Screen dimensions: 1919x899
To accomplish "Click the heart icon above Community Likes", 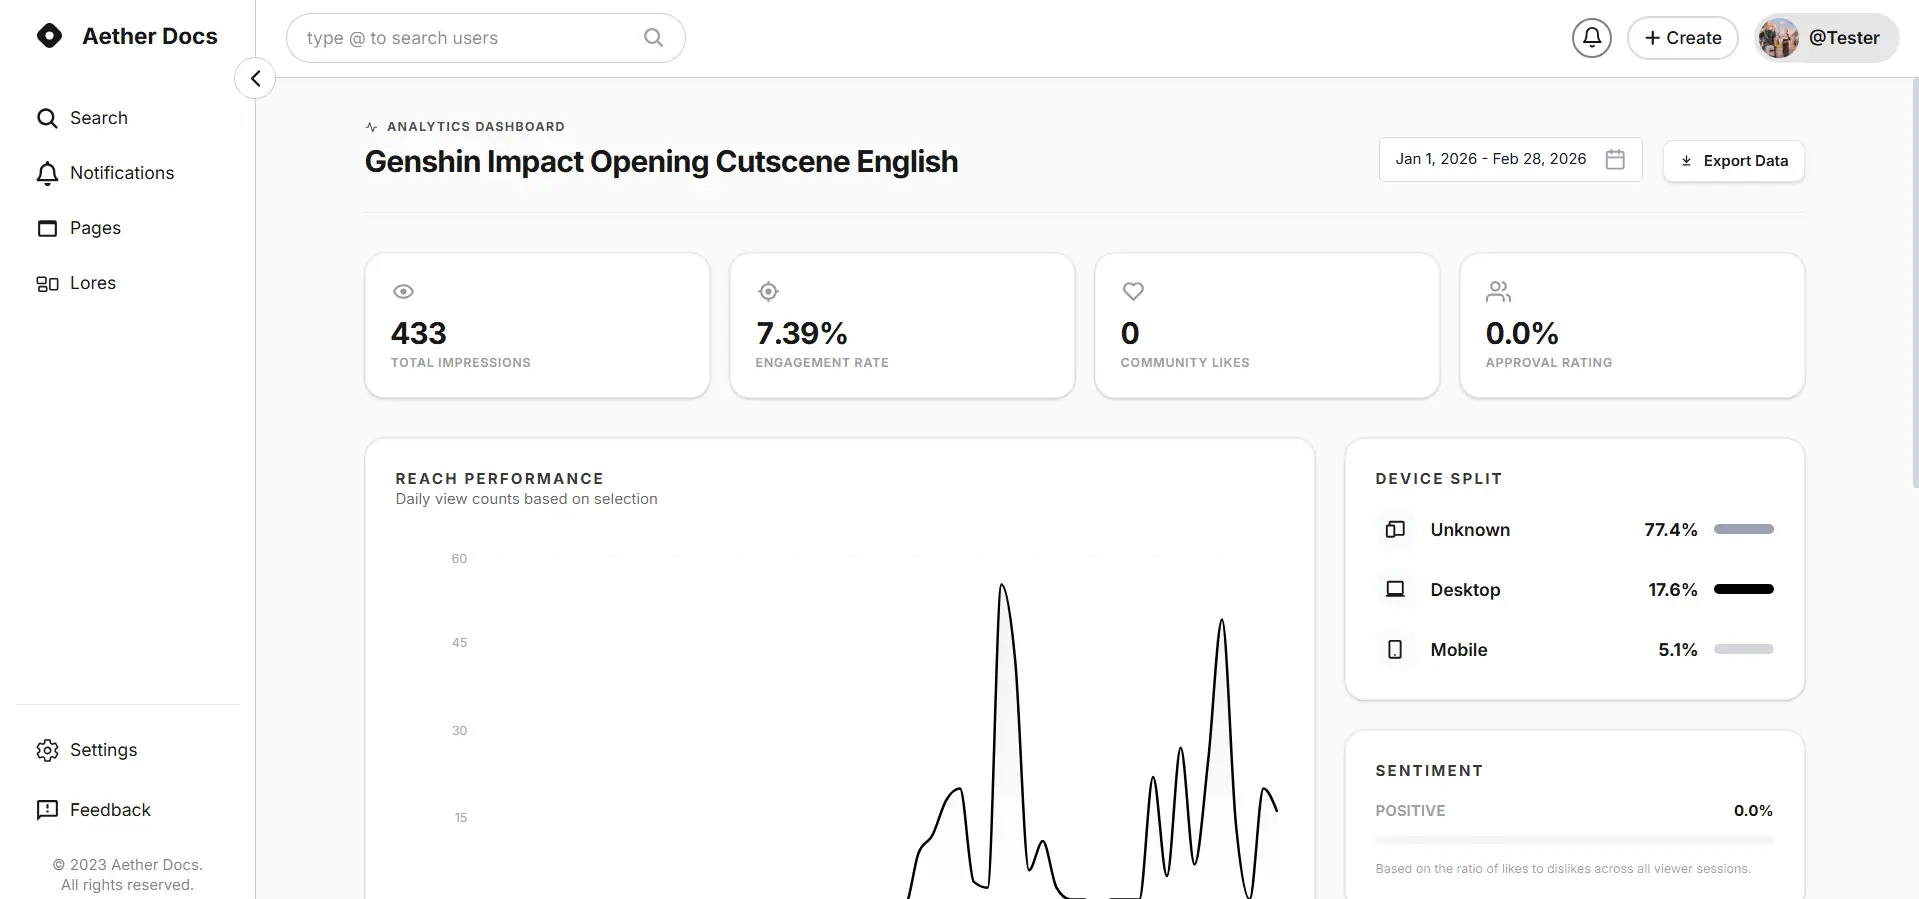I will tap(1133, 292).
